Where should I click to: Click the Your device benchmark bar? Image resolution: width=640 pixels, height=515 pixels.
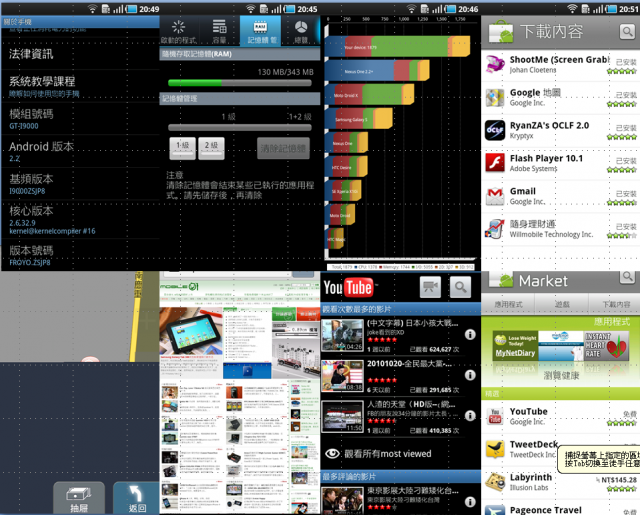pyautogui.click(x=398, y=46)
